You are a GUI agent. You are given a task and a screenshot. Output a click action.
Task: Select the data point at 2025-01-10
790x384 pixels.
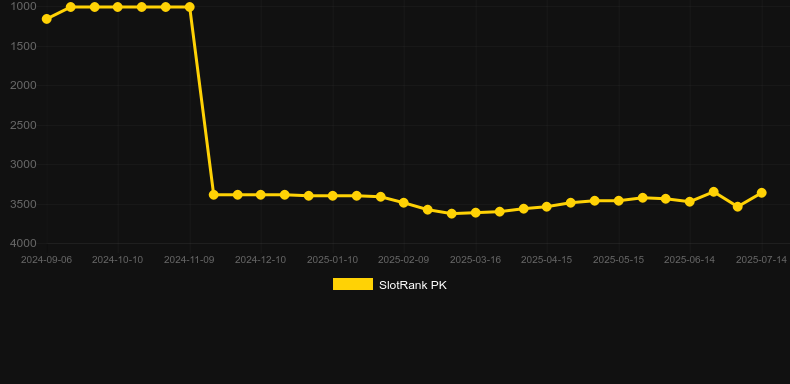click(333, 196)
